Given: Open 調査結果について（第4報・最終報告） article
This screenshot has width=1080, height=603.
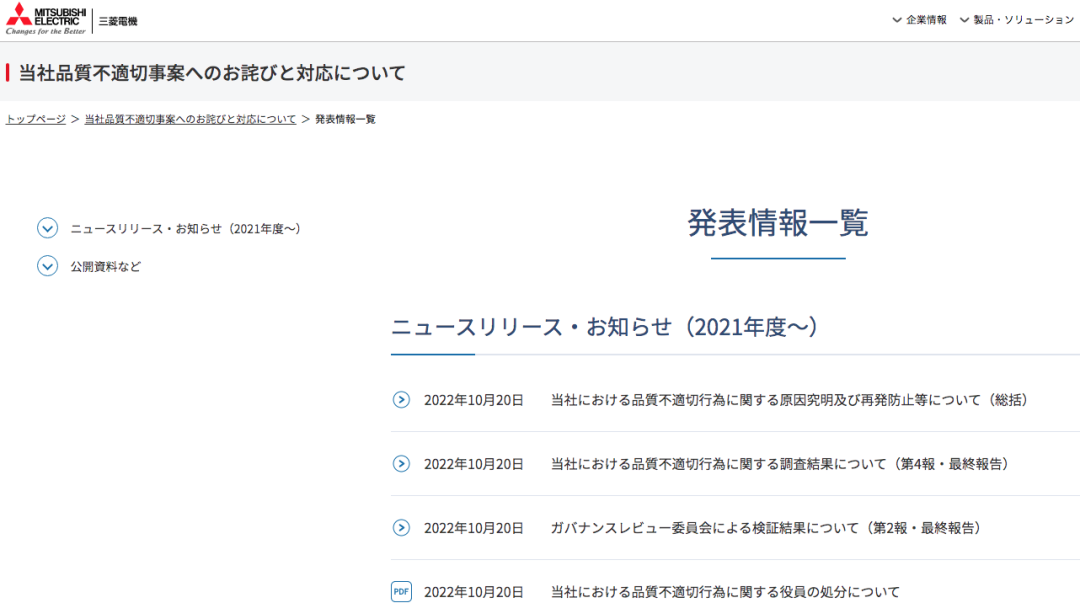Looking at the screenshot, I should tap(780, 464).
